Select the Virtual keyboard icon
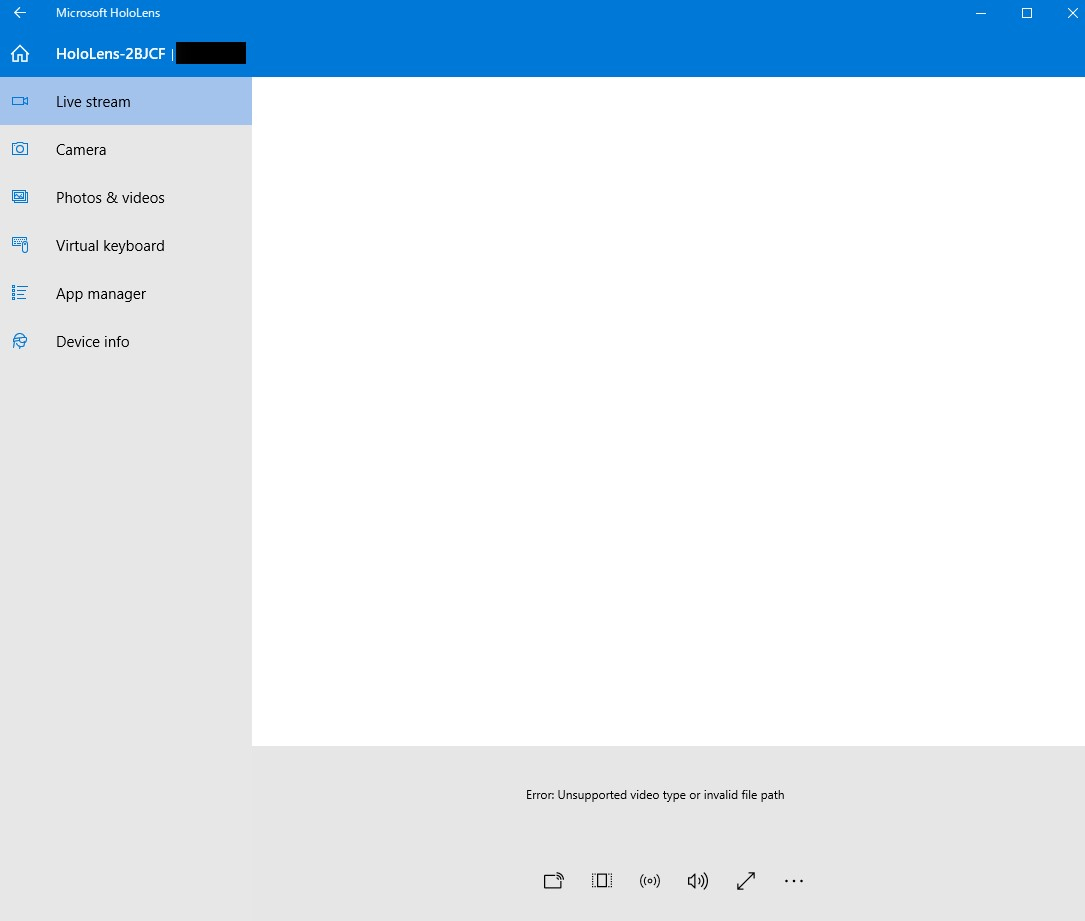 click(20, 245)
